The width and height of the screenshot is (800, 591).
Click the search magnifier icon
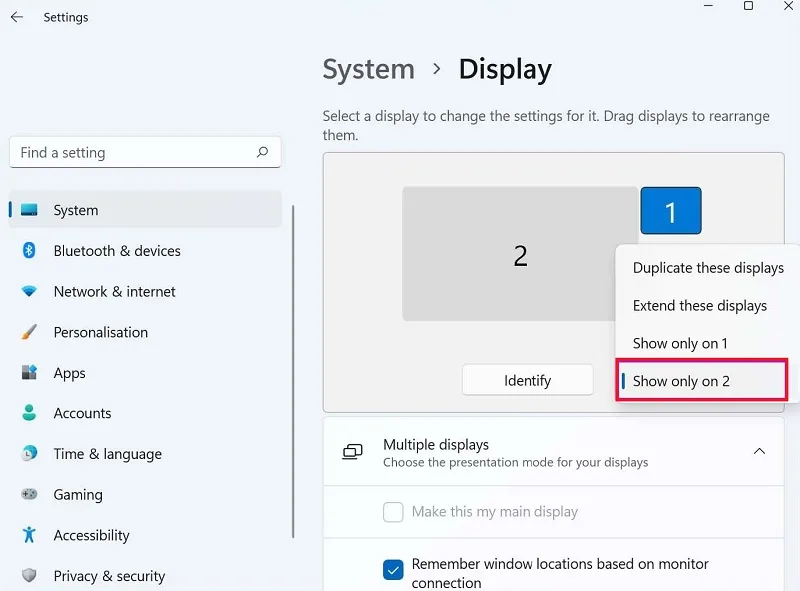(x=262, y=152)
